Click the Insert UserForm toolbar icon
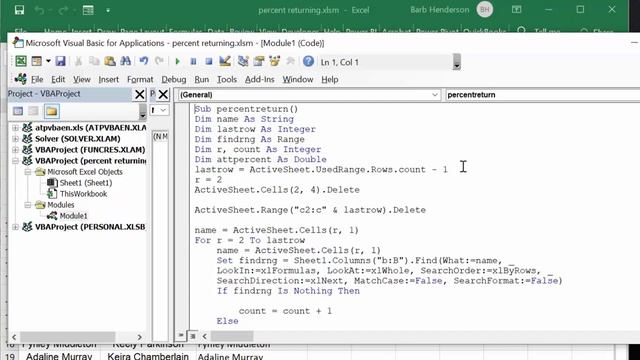Viewport: 640px width, 360px height. pos(36,61)
